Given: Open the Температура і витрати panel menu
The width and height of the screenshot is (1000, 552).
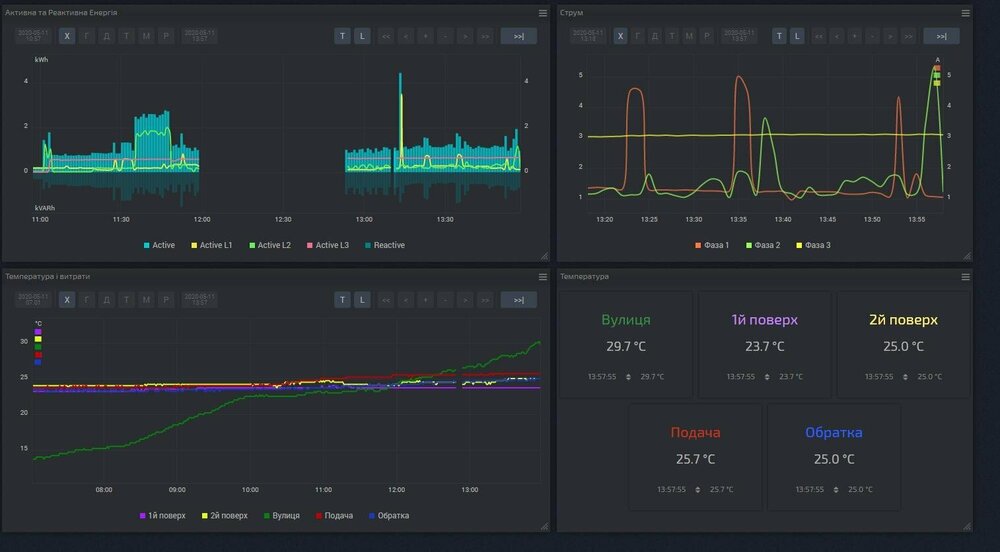Looking at the screenshot, I should pos(543,277).
